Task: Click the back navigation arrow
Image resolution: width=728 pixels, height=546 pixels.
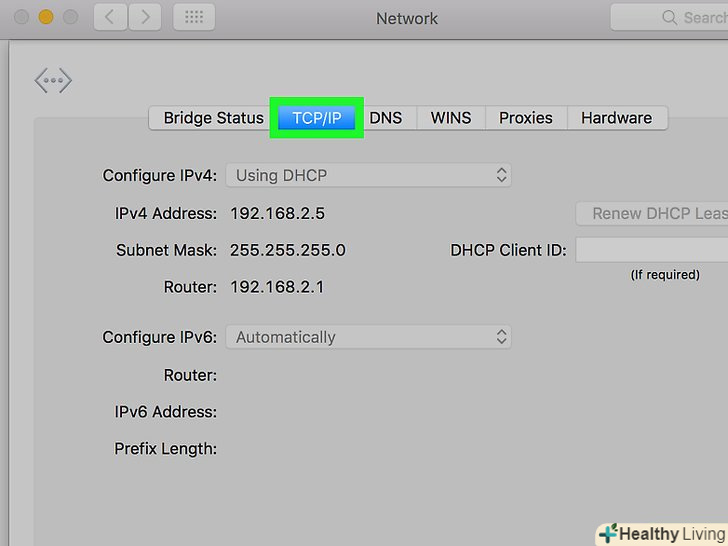Action: click(111, 18)
